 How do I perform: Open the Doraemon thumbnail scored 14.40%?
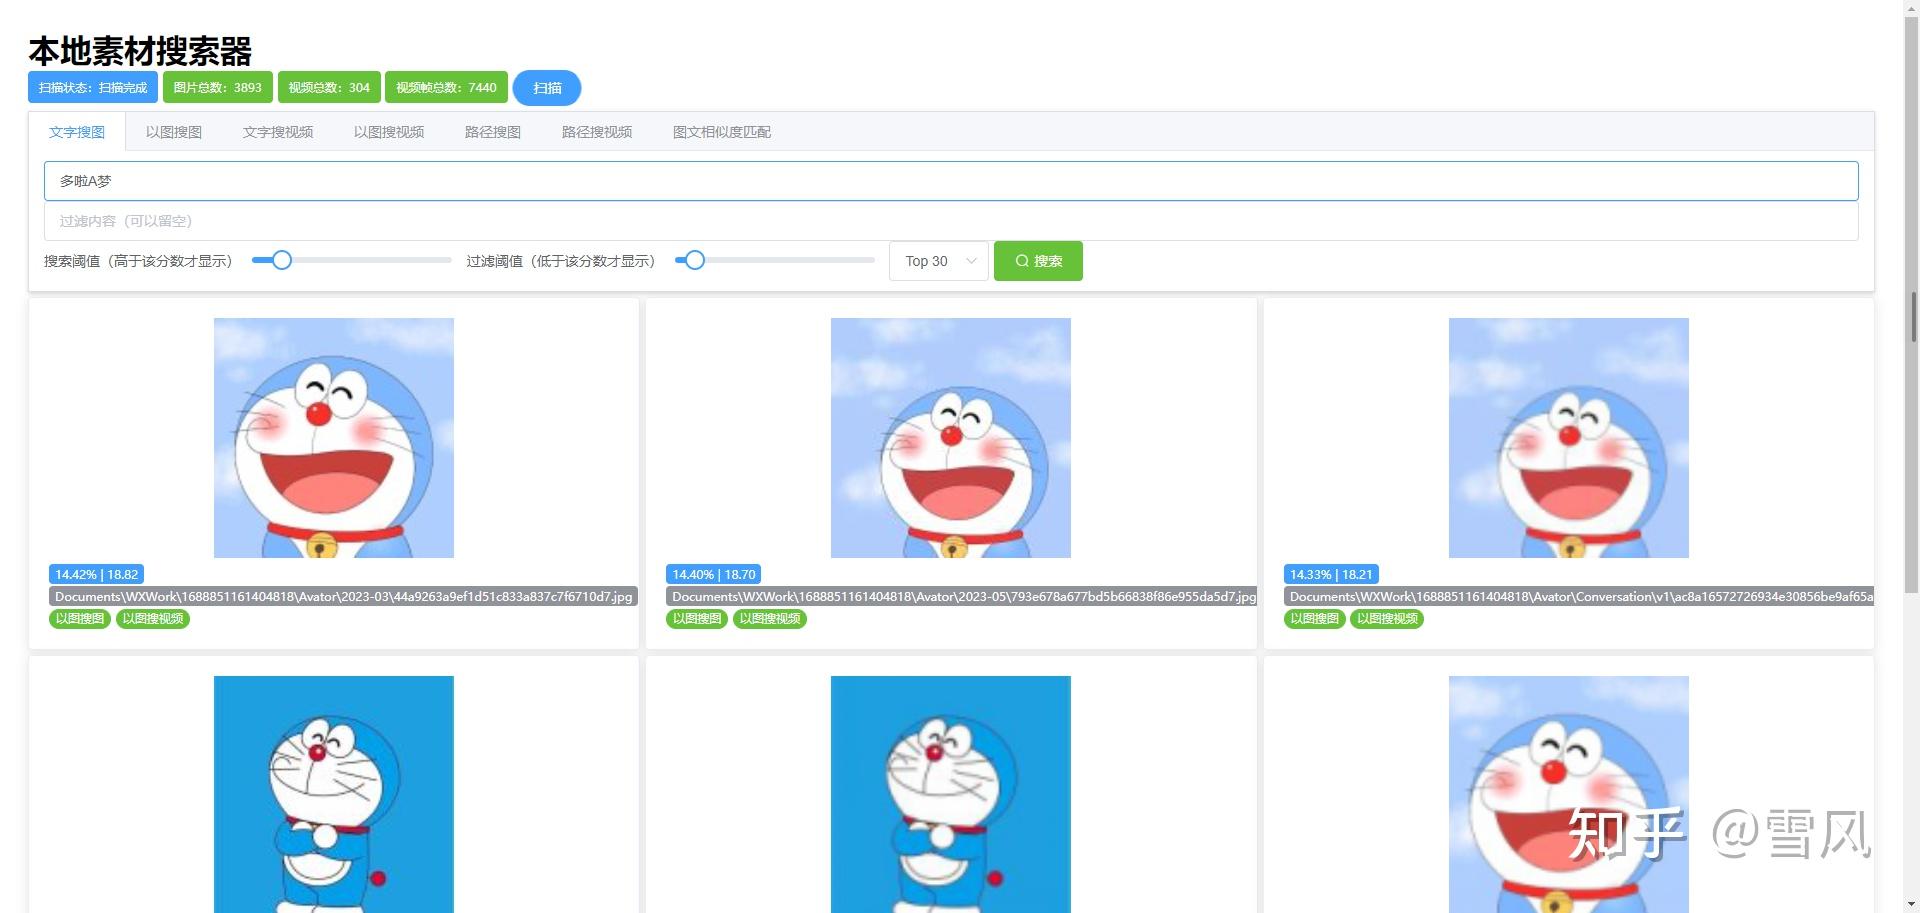click(951, 438)
